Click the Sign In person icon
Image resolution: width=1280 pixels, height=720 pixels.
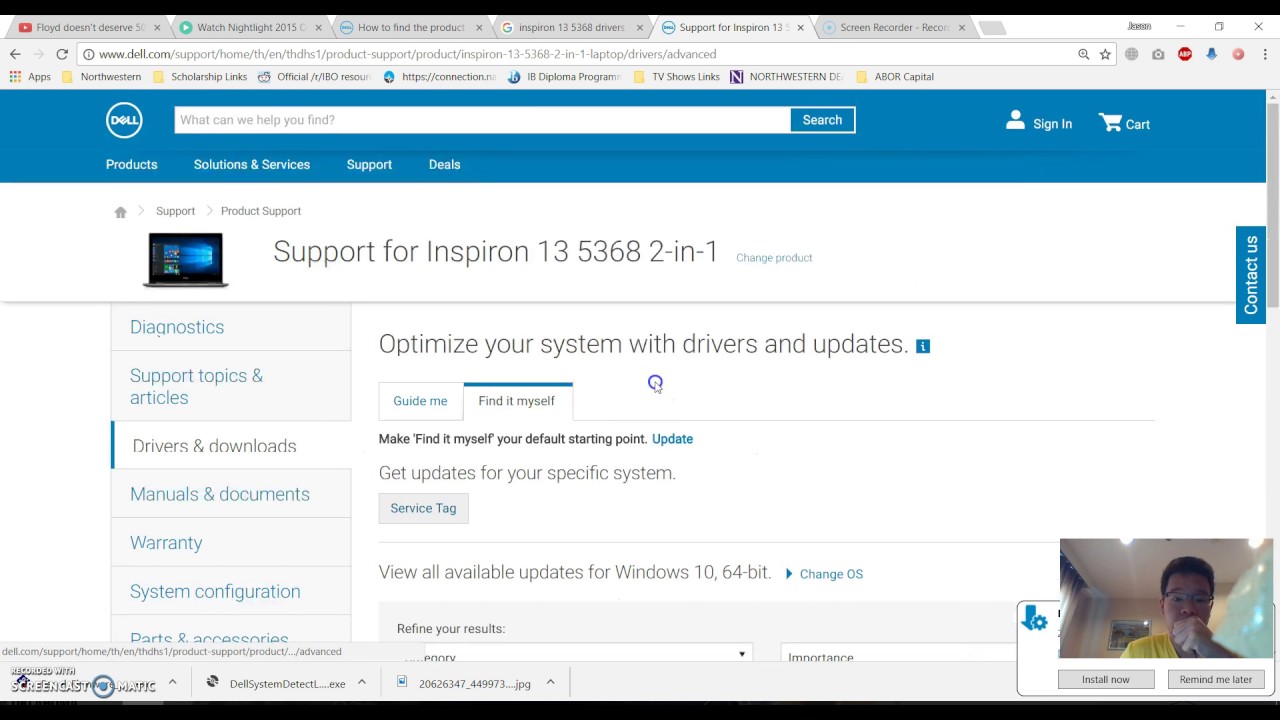click(1015, 120)
